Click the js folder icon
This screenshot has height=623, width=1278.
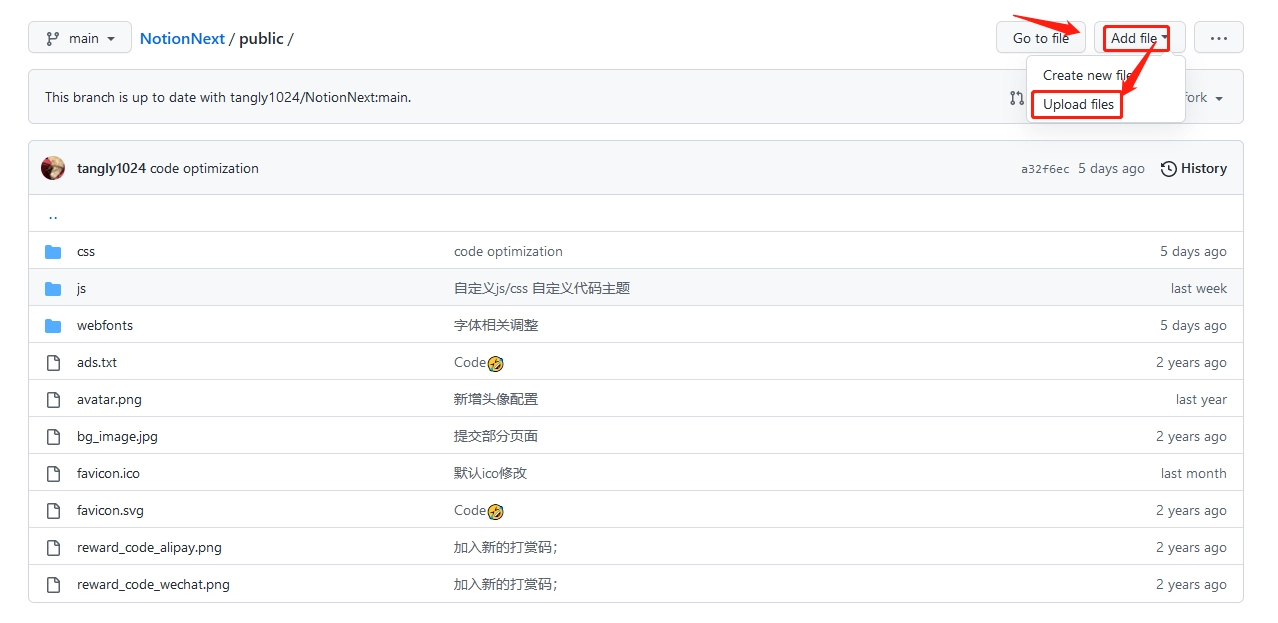point(53,288)
